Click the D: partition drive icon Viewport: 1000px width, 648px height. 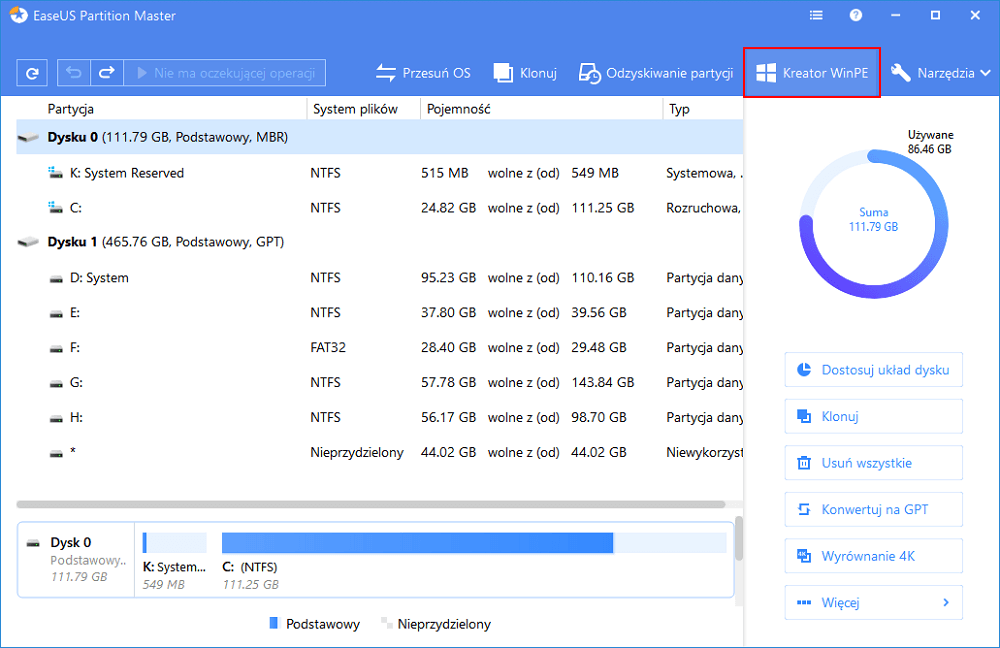tap(56, 279)
